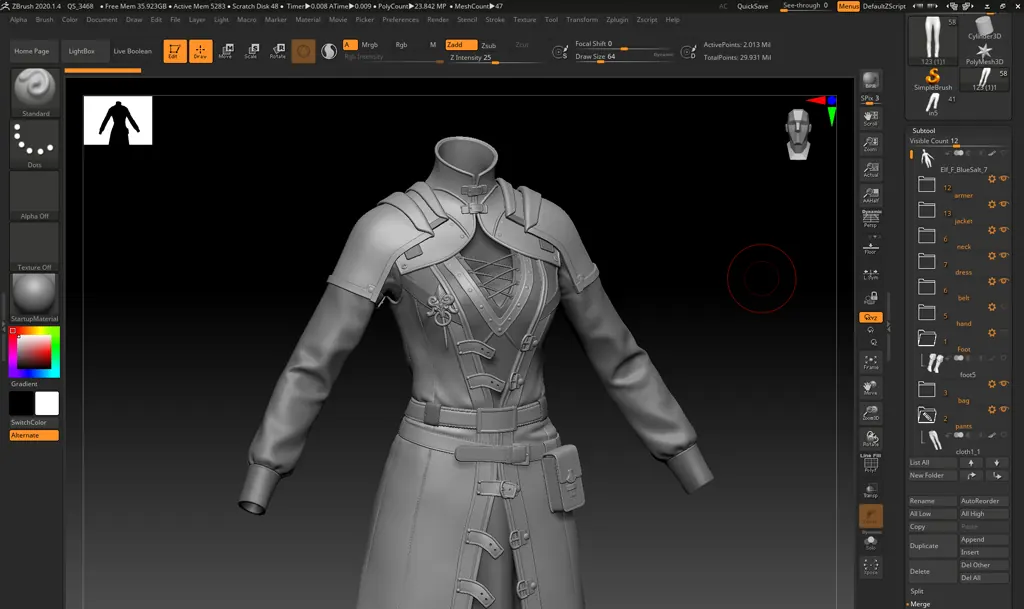This screenshot has width=1024, height=609.
Task: Open the Texture Off selector
Action: pyautogui.click(x=35, y=247)
